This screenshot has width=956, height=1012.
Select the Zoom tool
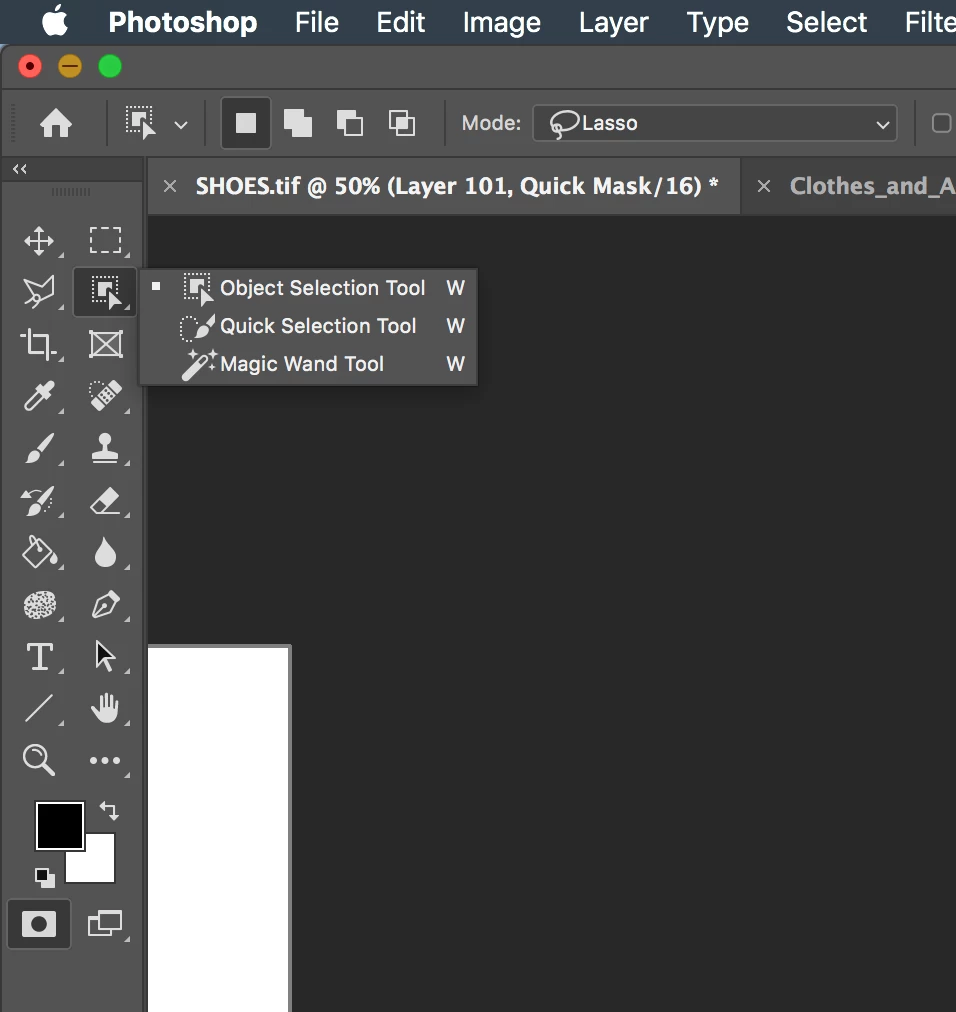tap(39, 760)
